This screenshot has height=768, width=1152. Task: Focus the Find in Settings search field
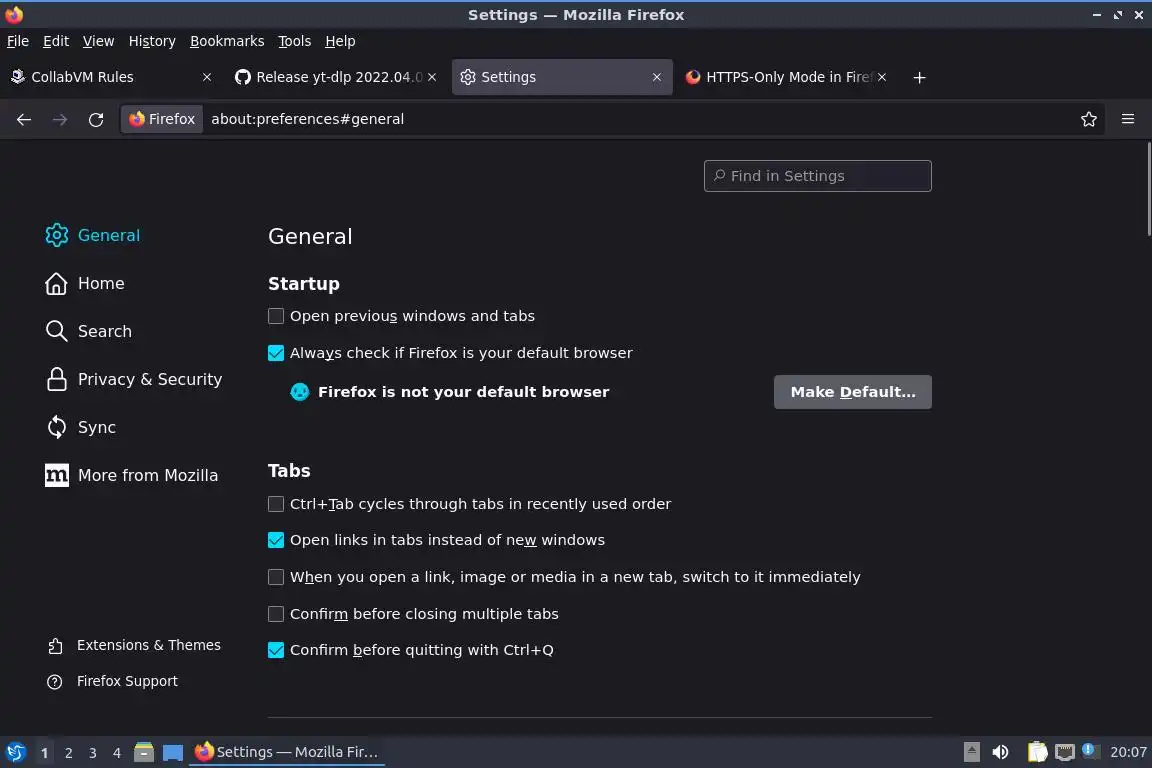(x=817, y=176)
